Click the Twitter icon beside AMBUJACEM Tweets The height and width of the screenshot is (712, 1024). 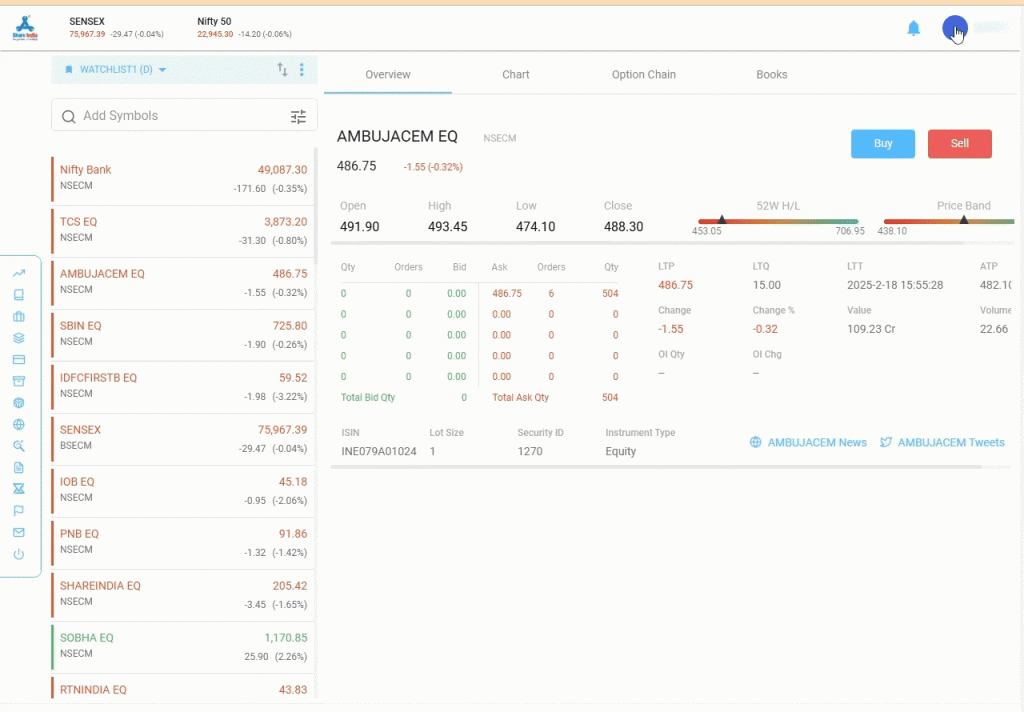click(886, 442)
